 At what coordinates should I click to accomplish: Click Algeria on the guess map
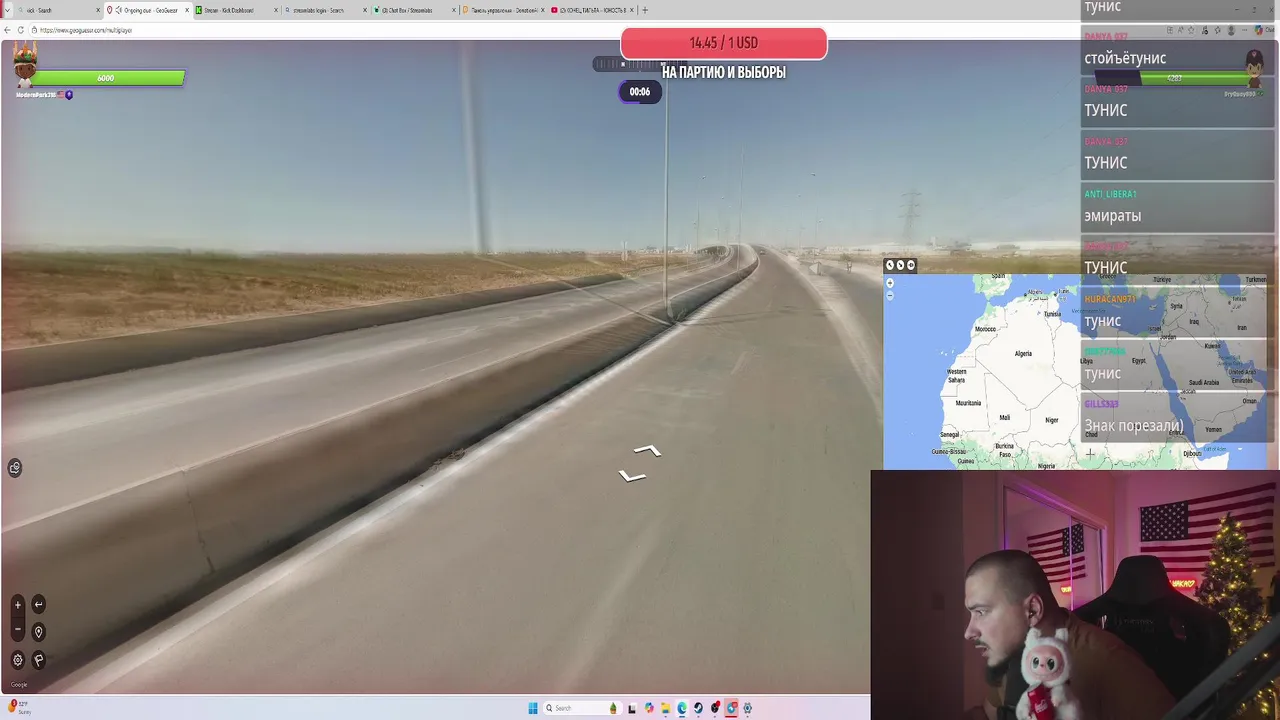[1023, 353]
